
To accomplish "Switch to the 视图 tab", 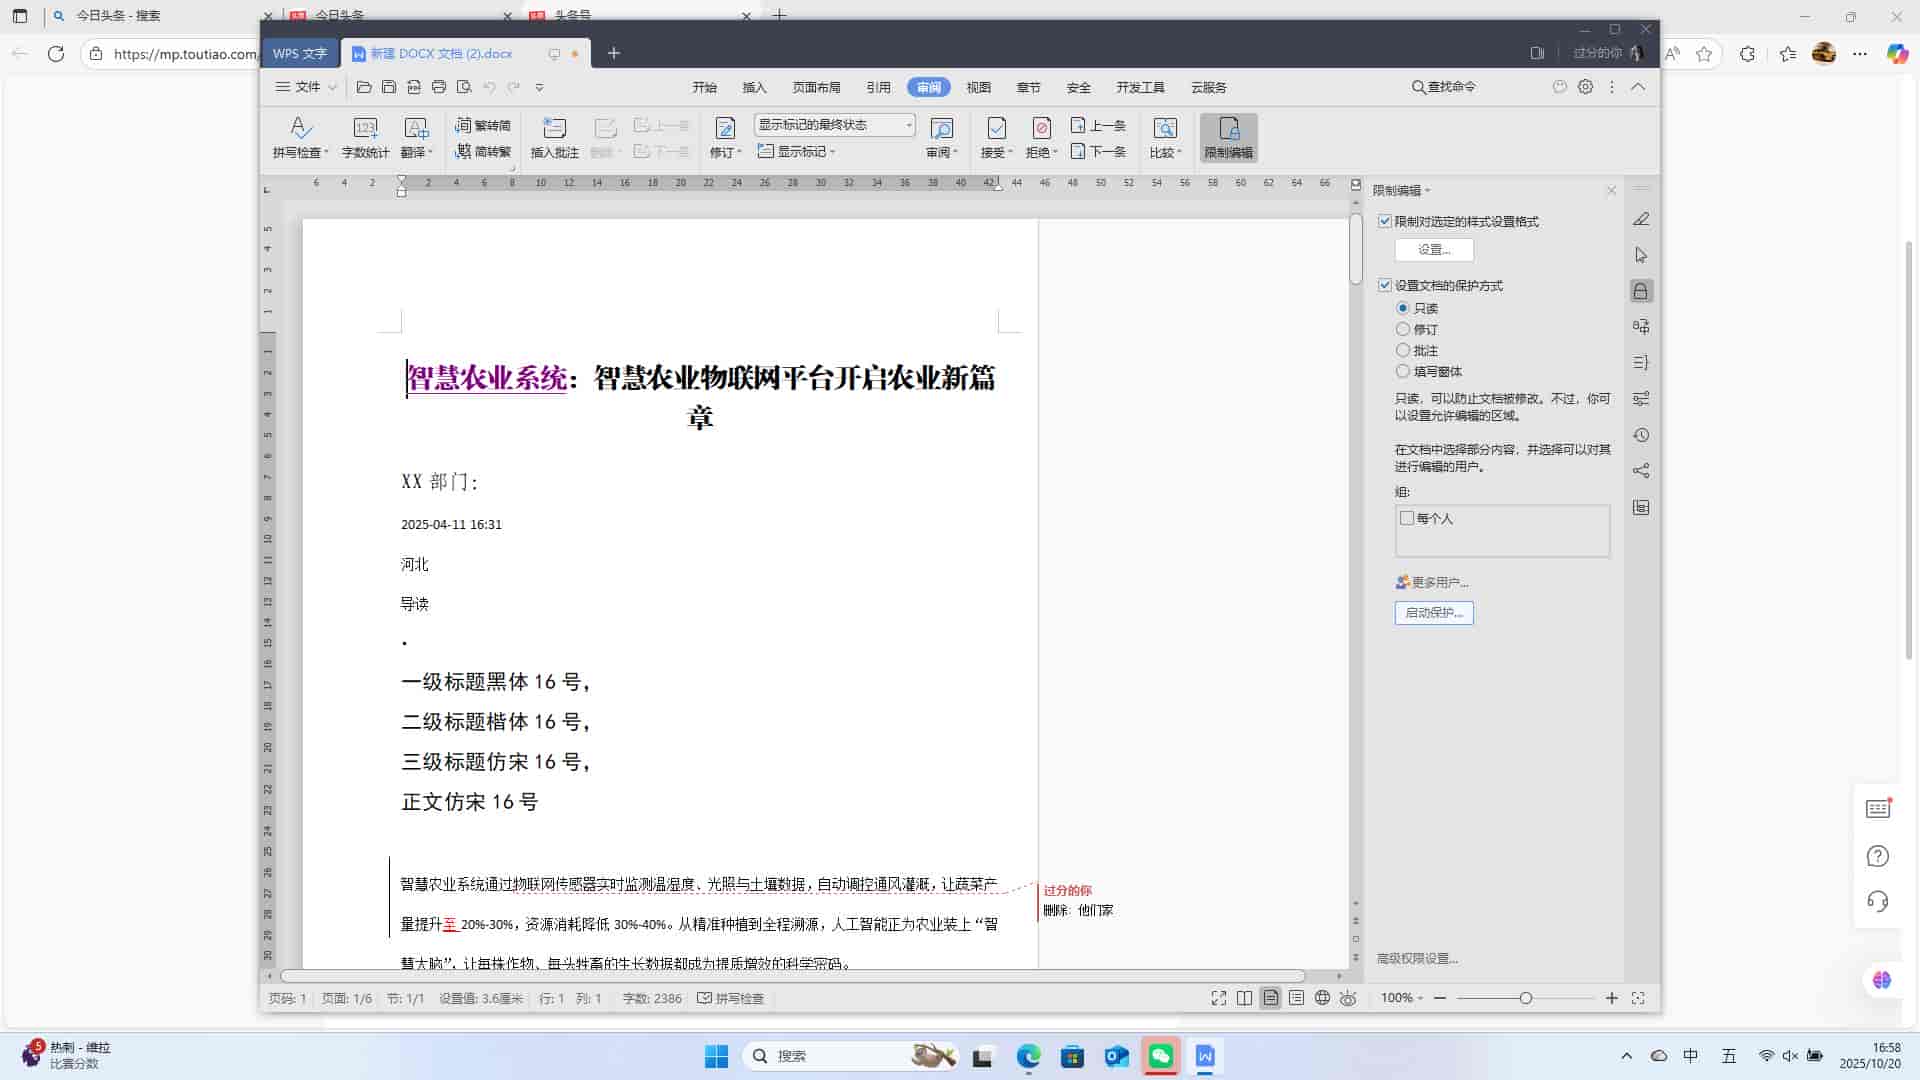I will (978, 87).
